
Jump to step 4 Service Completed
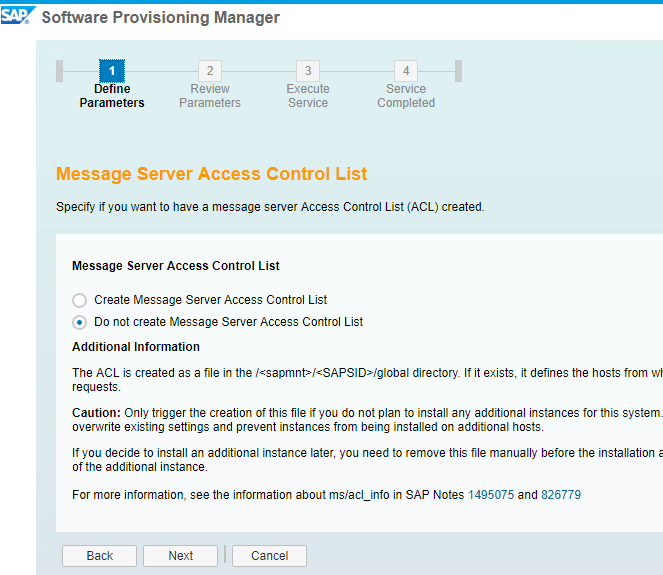click(x=406, y=71)
